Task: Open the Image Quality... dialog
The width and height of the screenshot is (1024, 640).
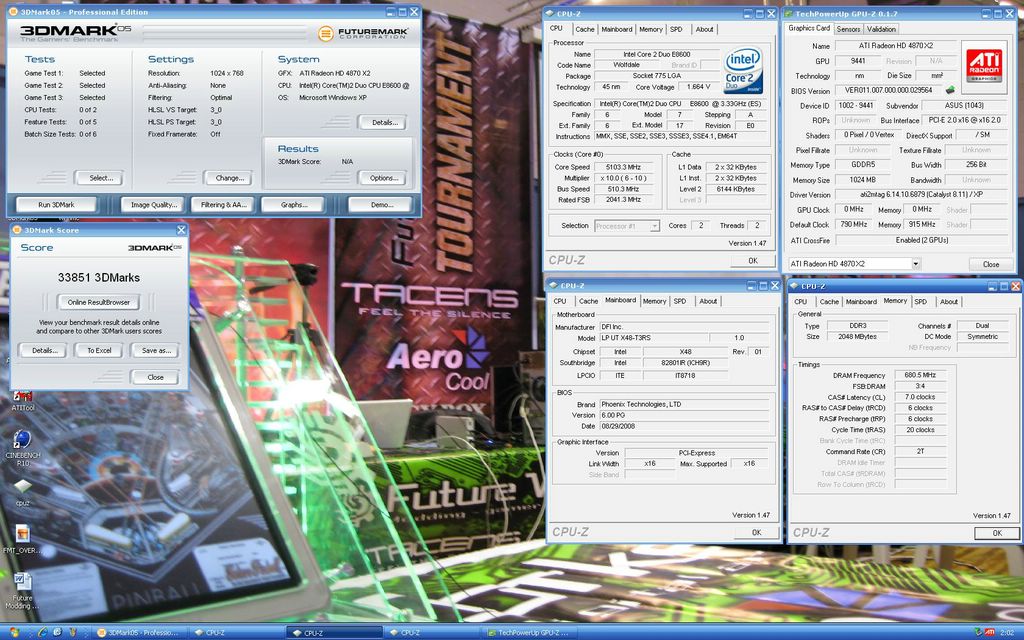Action: coord(153,205)
